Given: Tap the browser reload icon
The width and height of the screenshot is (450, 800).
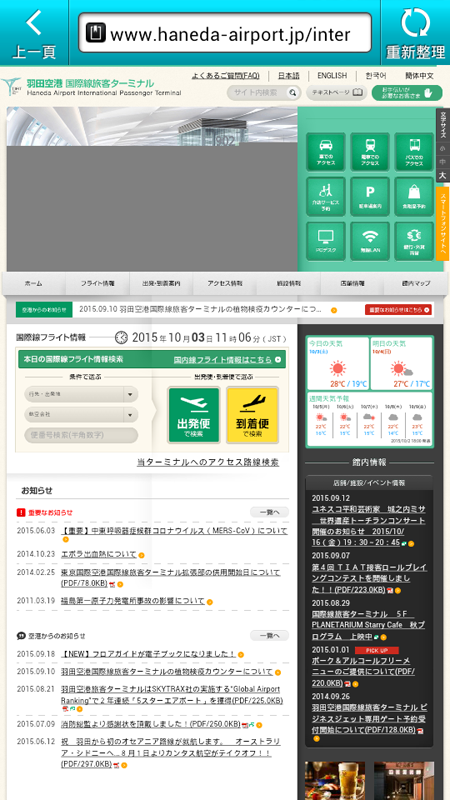Looking at the screenshot, I should coord(415,23).
